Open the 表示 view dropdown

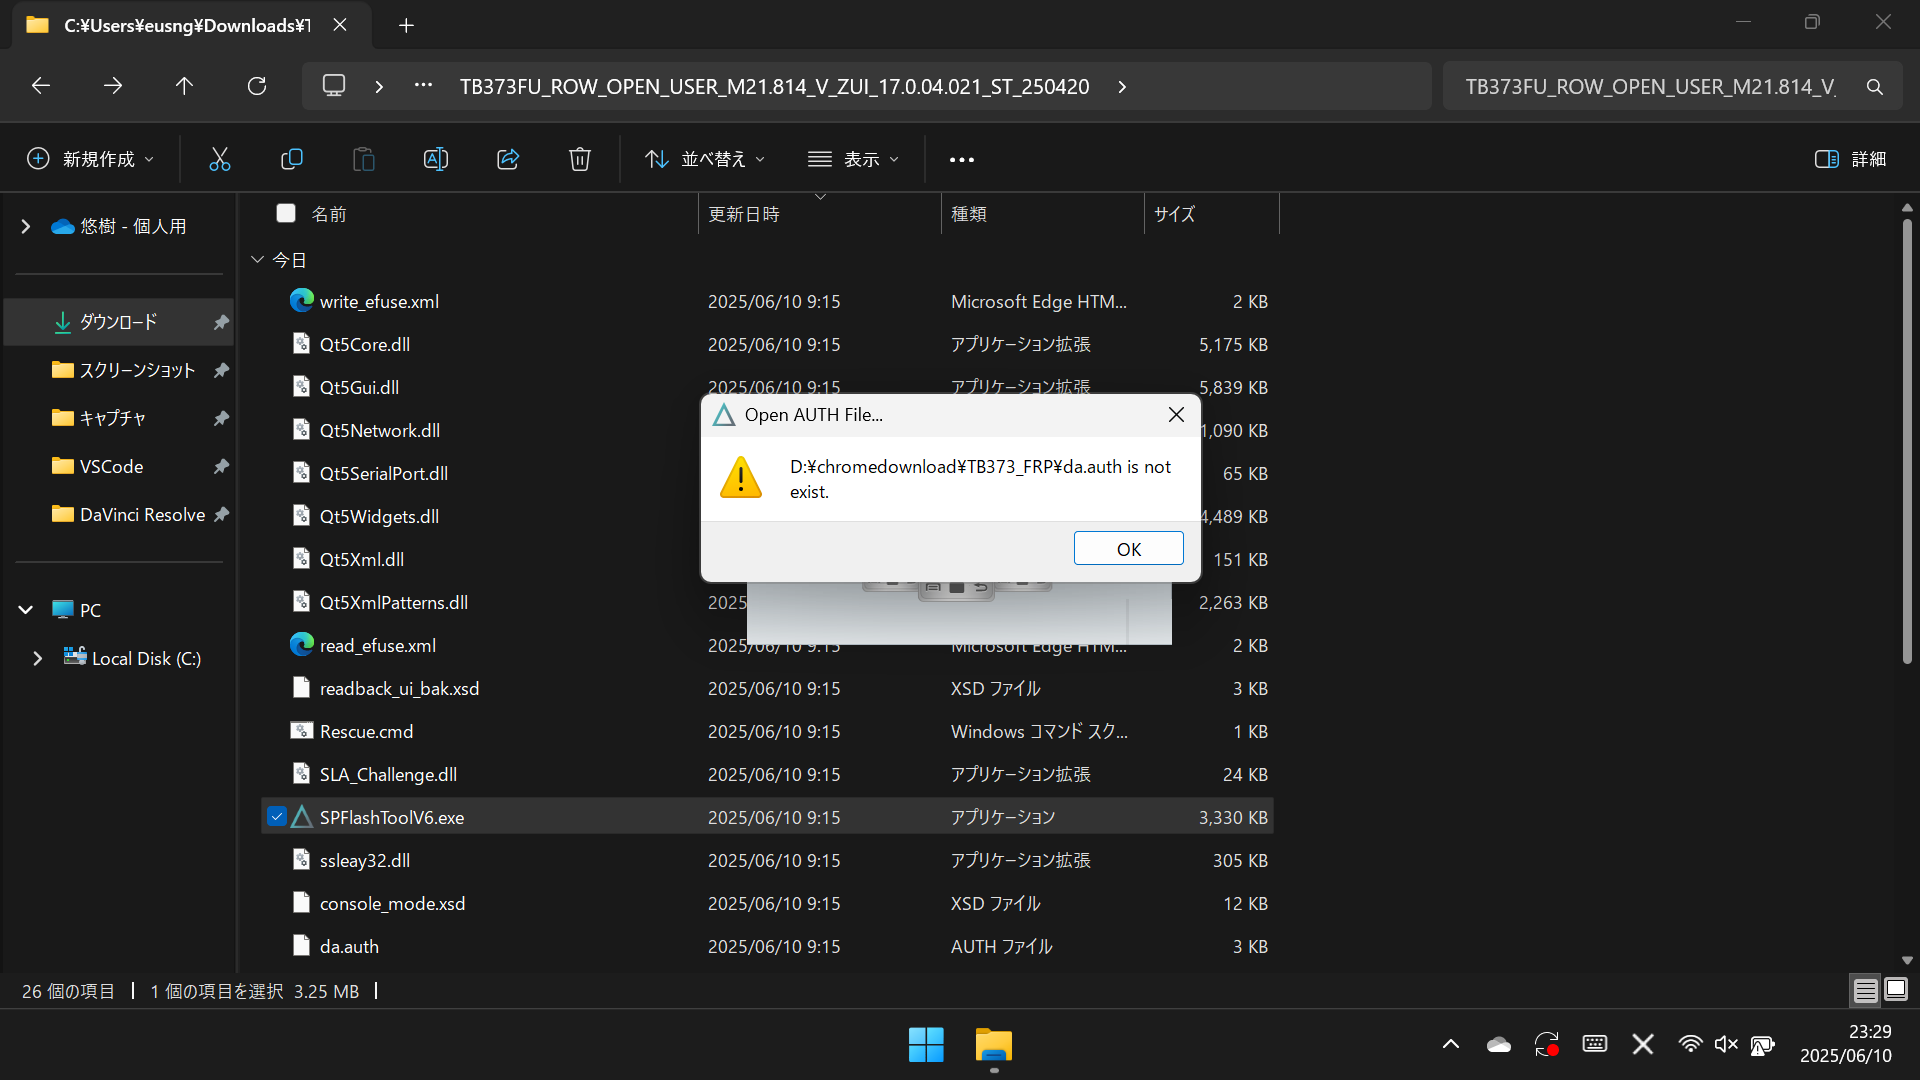[853, 159]
